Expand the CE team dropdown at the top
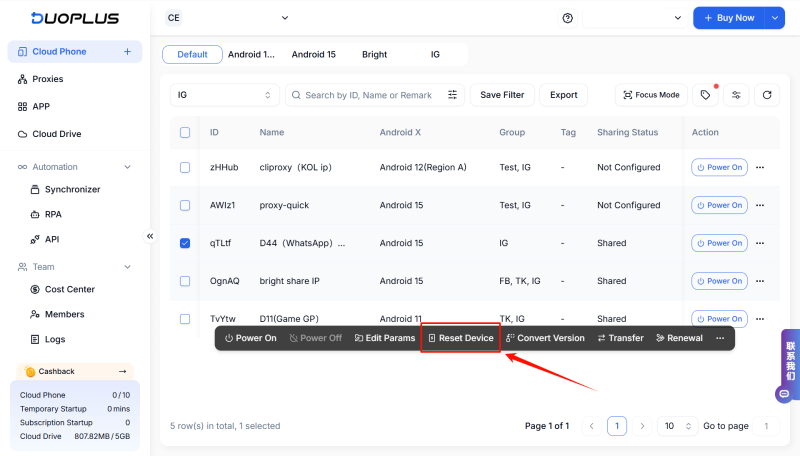The height and width of the screenshot is (456, 800). pos(227,18)
